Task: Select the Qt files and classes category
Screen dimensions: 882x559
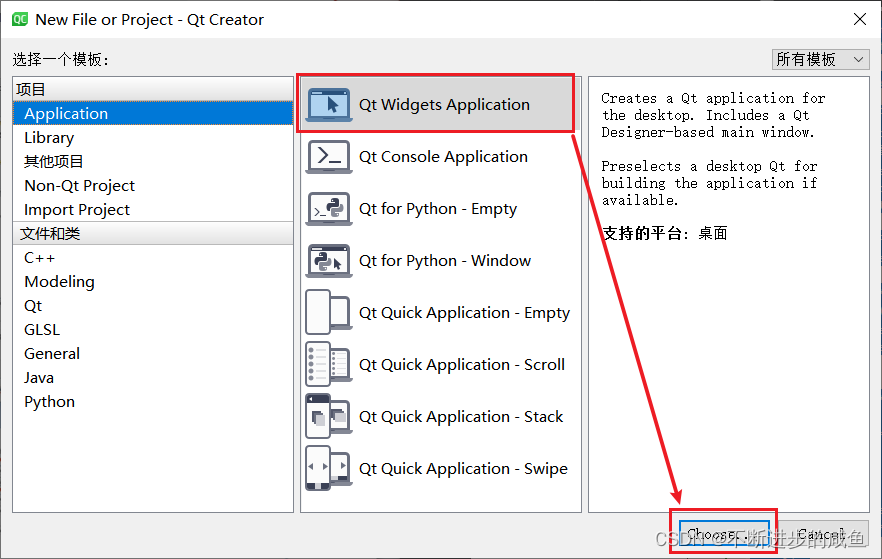Action: 153,306
